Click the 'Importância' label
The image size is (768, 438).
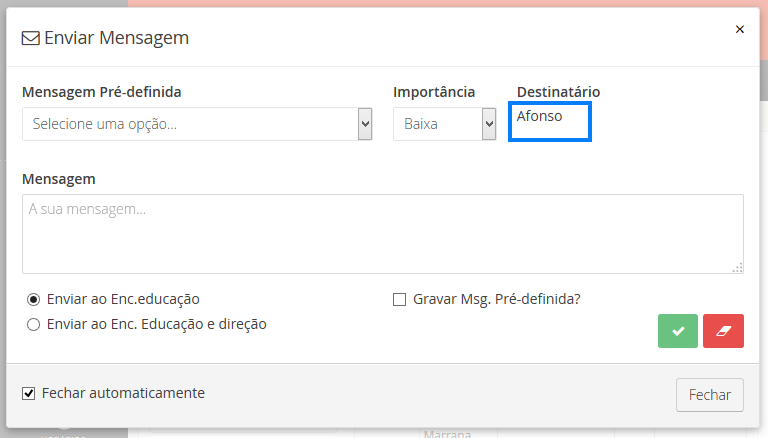coord(434,92)
